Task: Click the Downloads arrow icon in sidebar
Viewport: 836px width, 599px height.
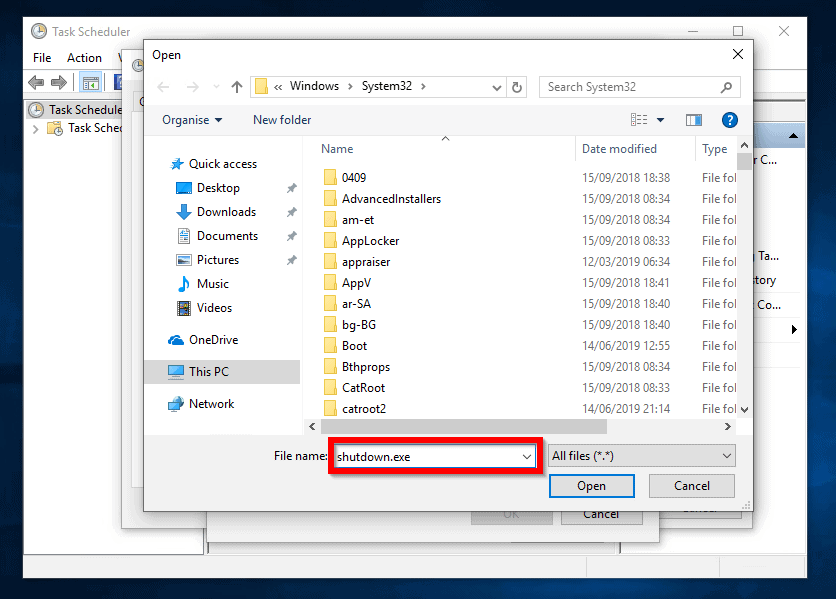Action: [184, 212]
